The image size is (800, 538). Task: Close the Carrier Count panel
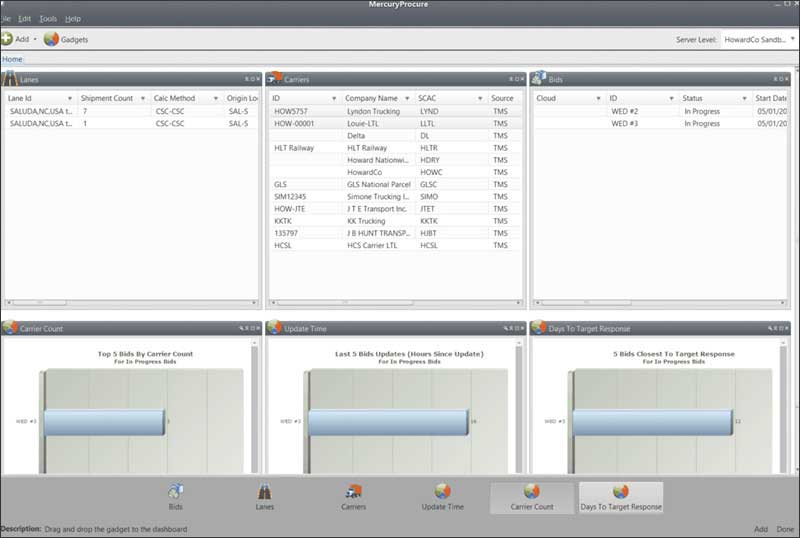(x=258, y=328)
